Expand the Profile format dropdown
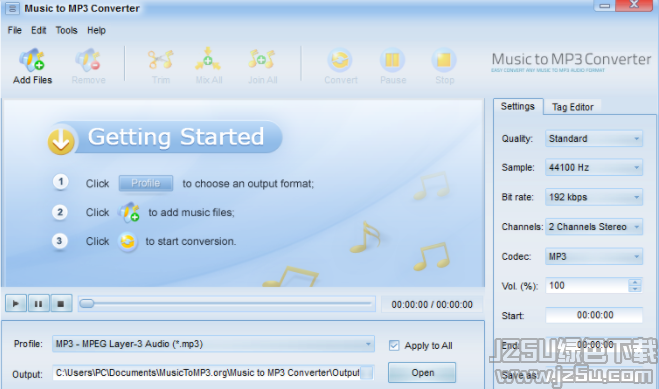The height and width of the screenshot is (389, 659). tap(213, 344)
